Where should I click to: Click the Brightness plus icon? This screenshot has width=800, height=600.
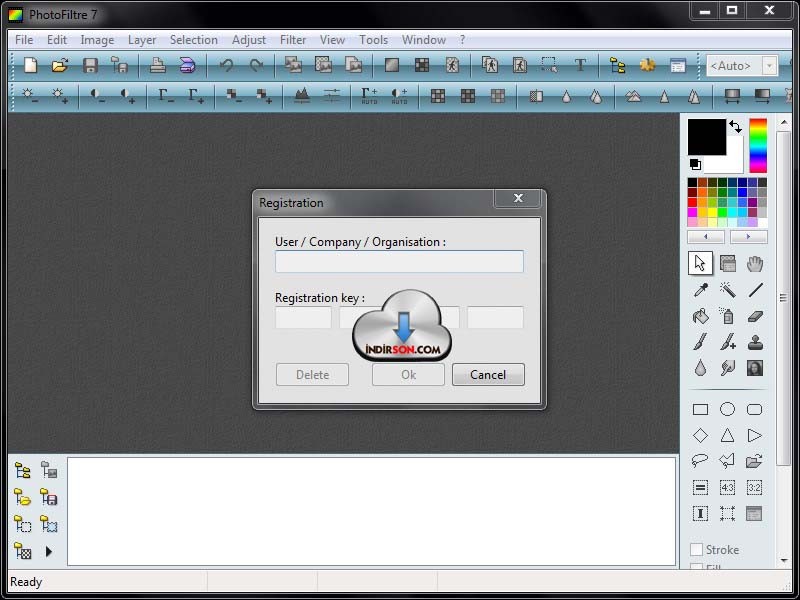pyautogui.click(x=60, y=95)
